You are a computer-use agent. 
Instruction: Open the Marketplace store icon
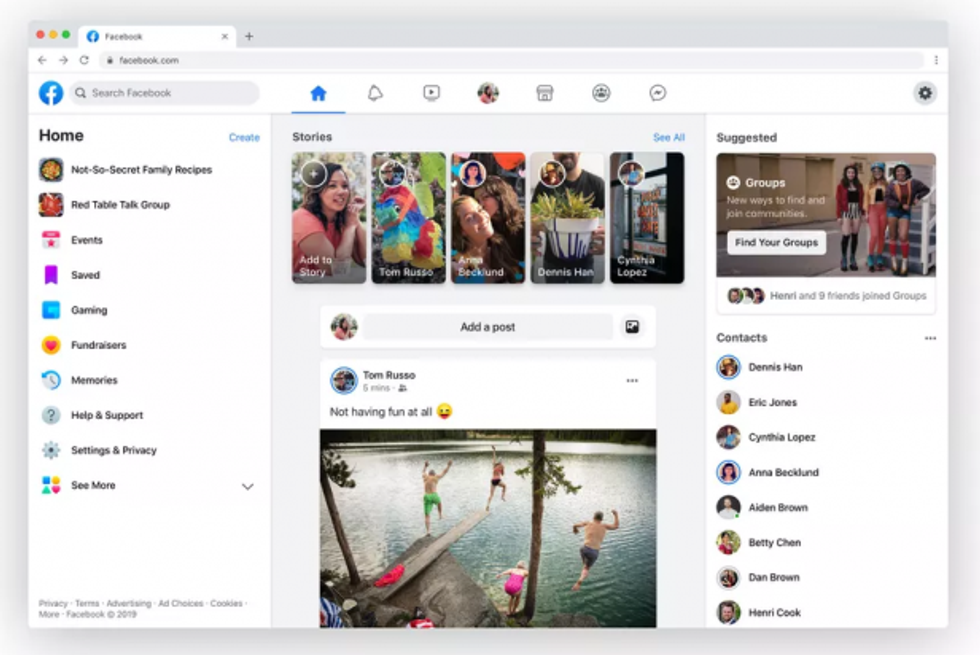(x=545, y=93)
